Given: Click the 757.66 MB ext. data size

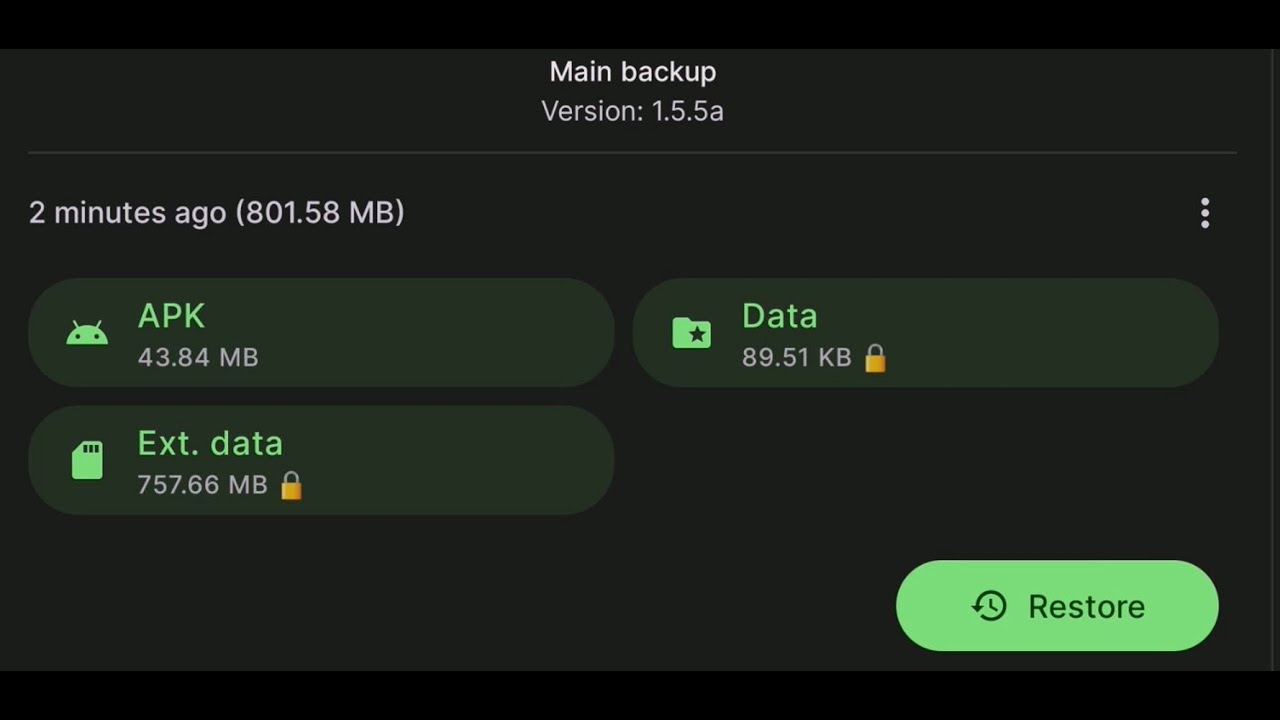Looking at the screenshot, I should point(202,485).
